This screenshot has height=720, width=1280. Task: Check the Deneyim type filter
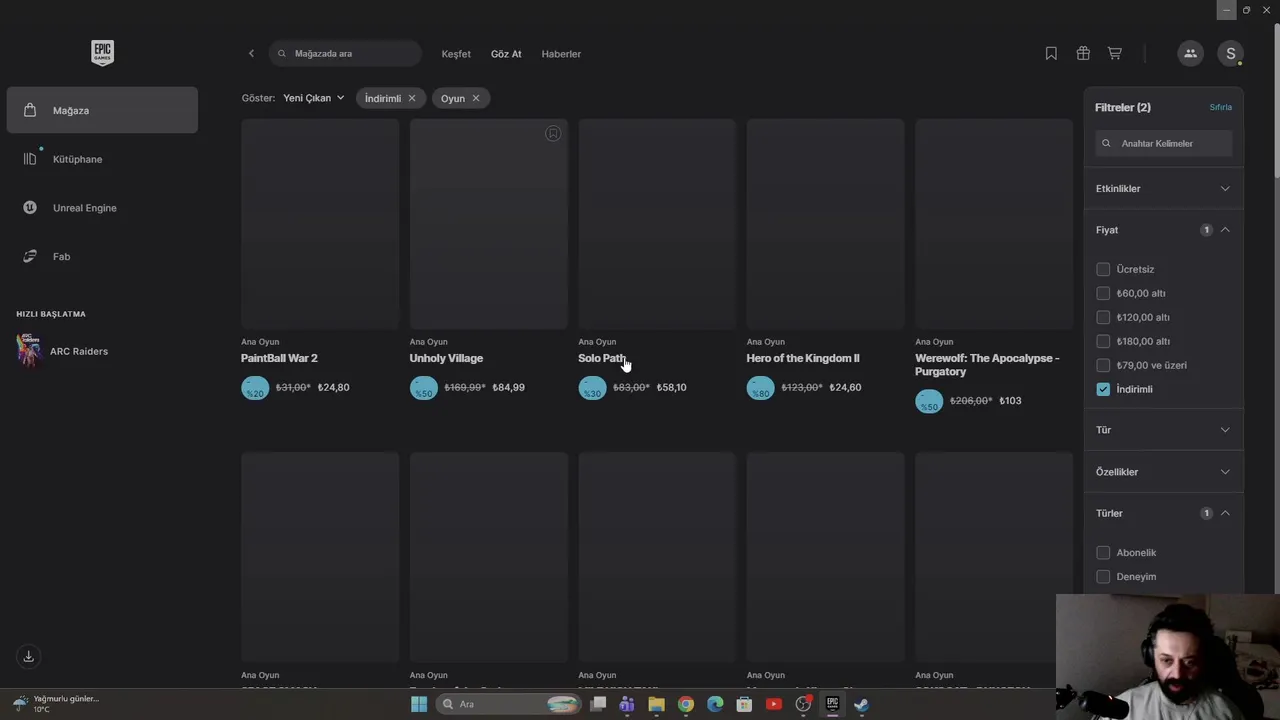[1103, 576]
